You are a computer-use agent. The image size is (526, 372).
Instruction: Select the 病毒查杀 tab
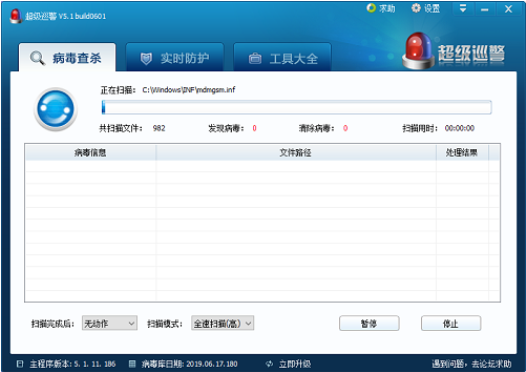[67, 57]
